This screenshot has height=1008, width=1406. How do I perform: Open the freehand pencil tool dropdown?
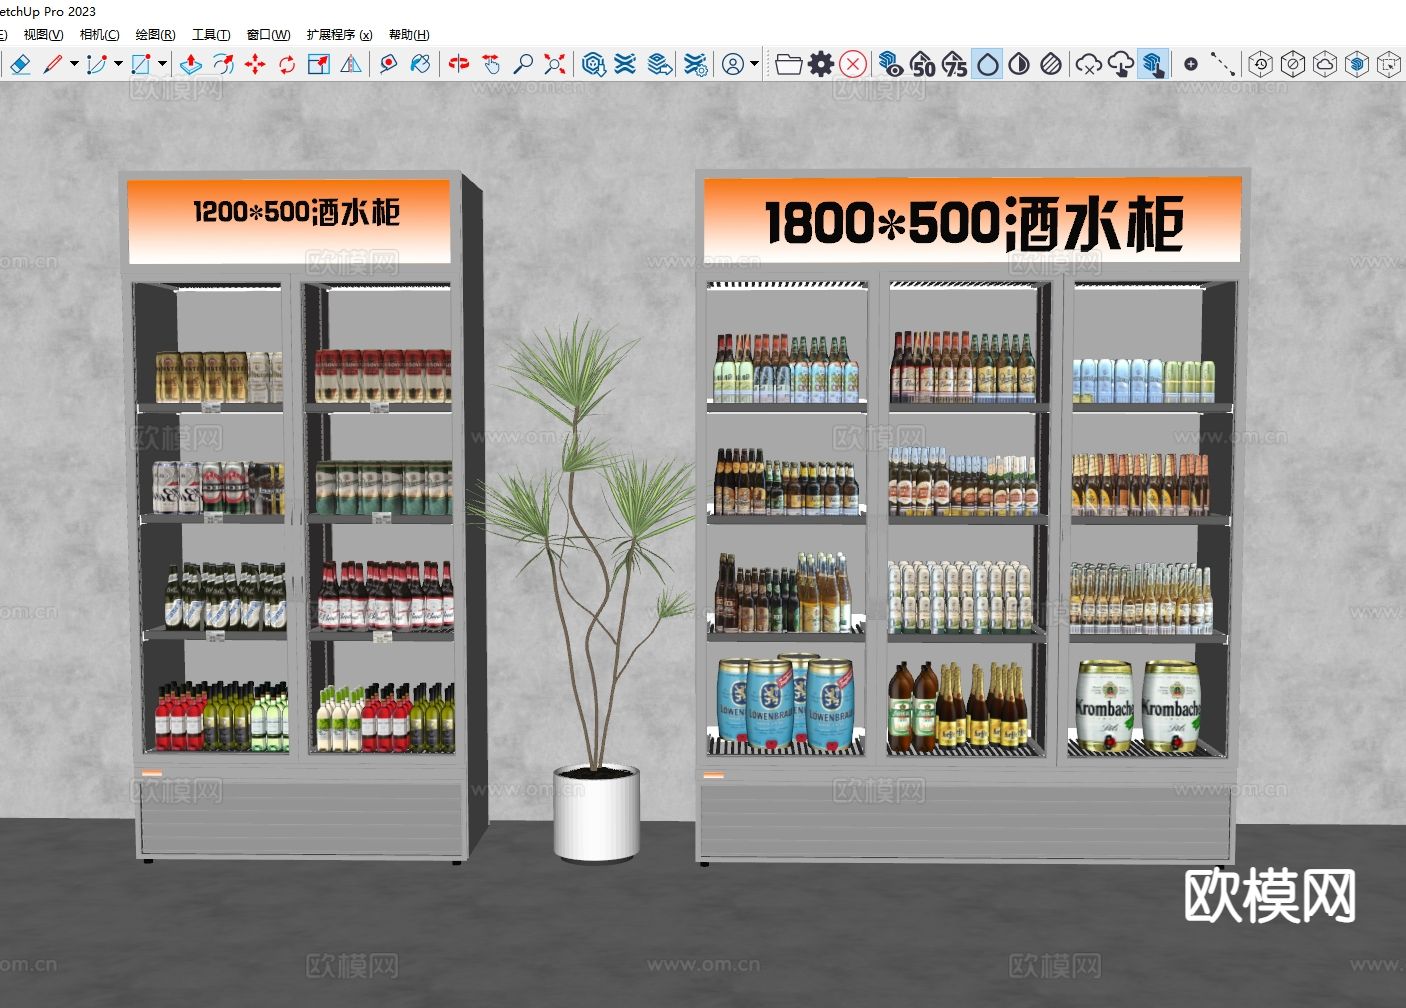coord(73,63)
